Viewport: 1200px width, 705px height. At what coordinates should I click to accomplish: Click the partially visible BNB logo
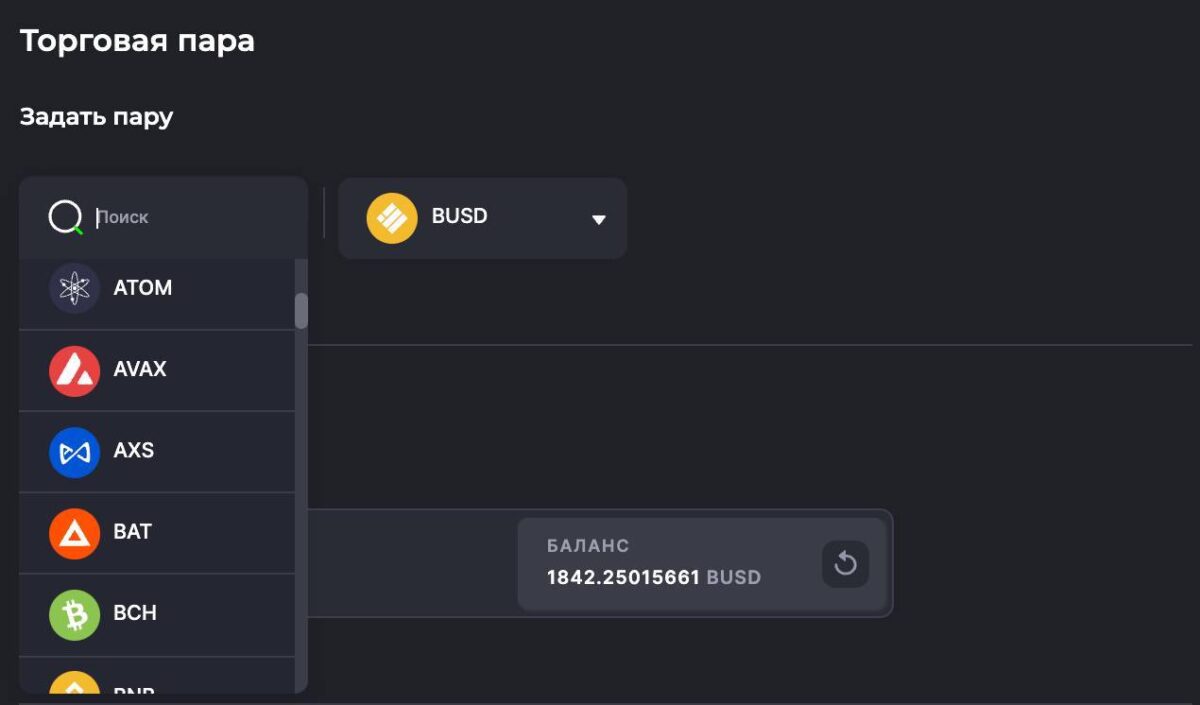coord(74,682)
